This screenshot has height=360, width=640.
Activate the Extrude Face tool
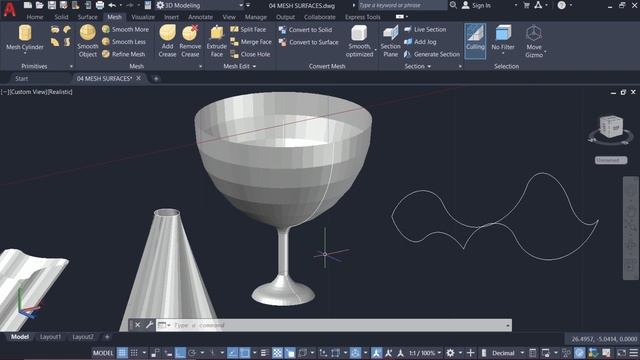[217, 41]
